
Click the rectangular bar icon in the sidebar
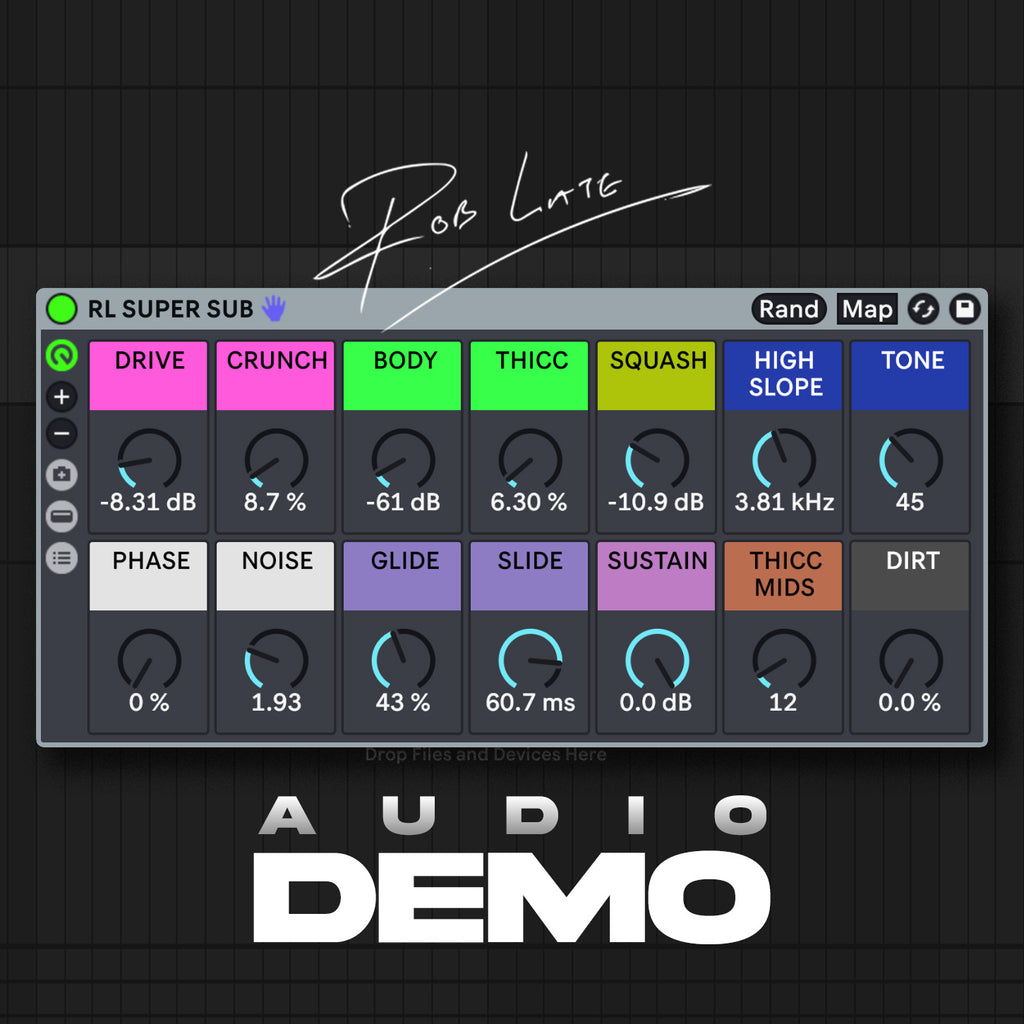[x=62, y=517]
